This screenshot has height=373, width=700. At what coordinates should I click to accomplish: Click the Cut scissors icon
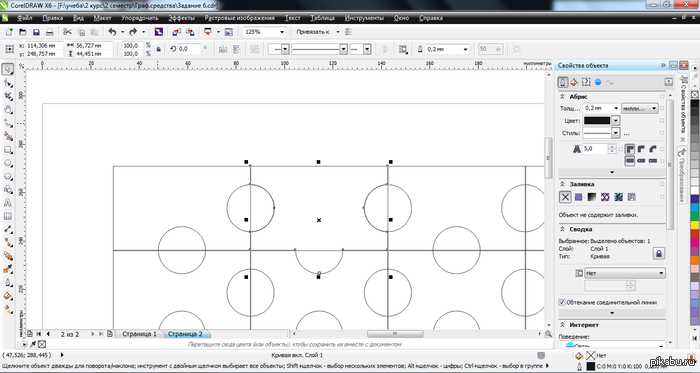[x=67, y=32]
